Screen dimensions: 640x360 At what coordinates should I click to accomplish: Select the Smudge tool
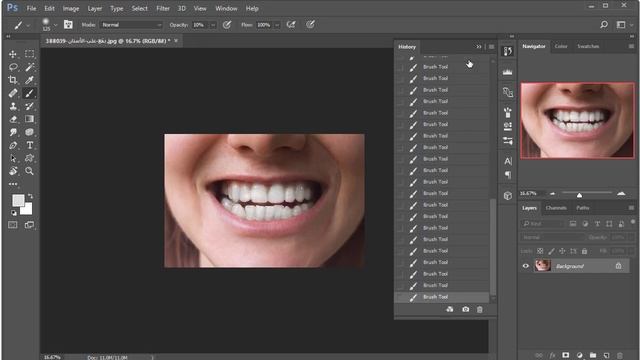(13, 132)
